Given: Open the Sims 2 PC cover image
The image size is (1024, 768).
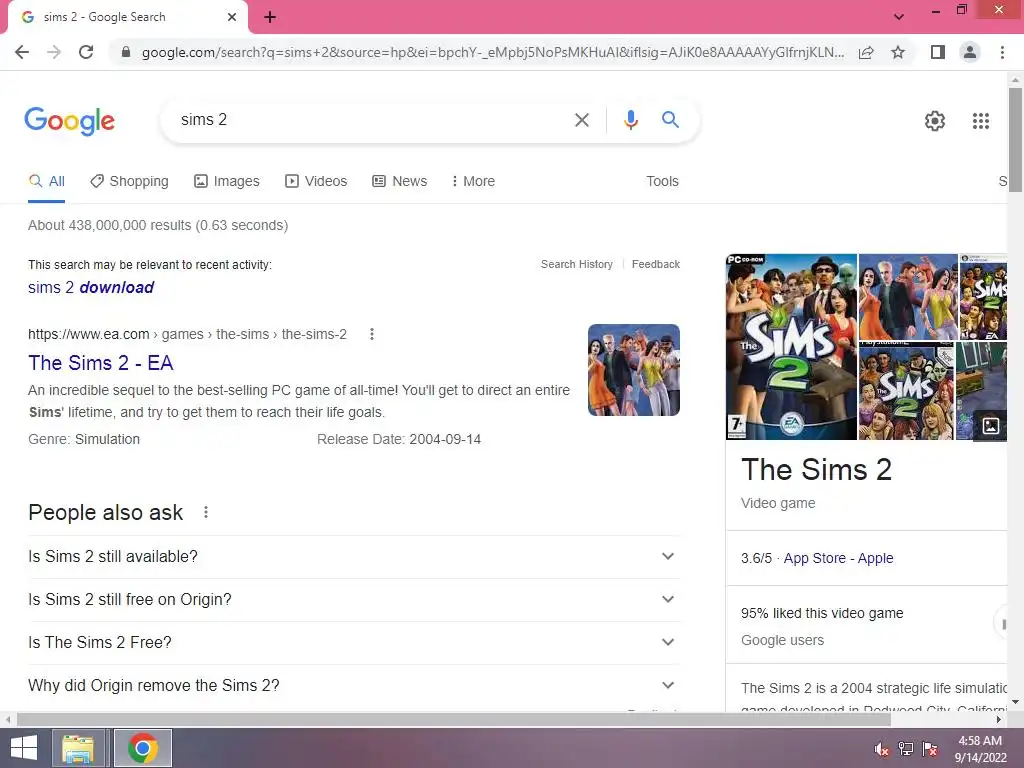Looking at the screenshot, I should pos(791,347).
